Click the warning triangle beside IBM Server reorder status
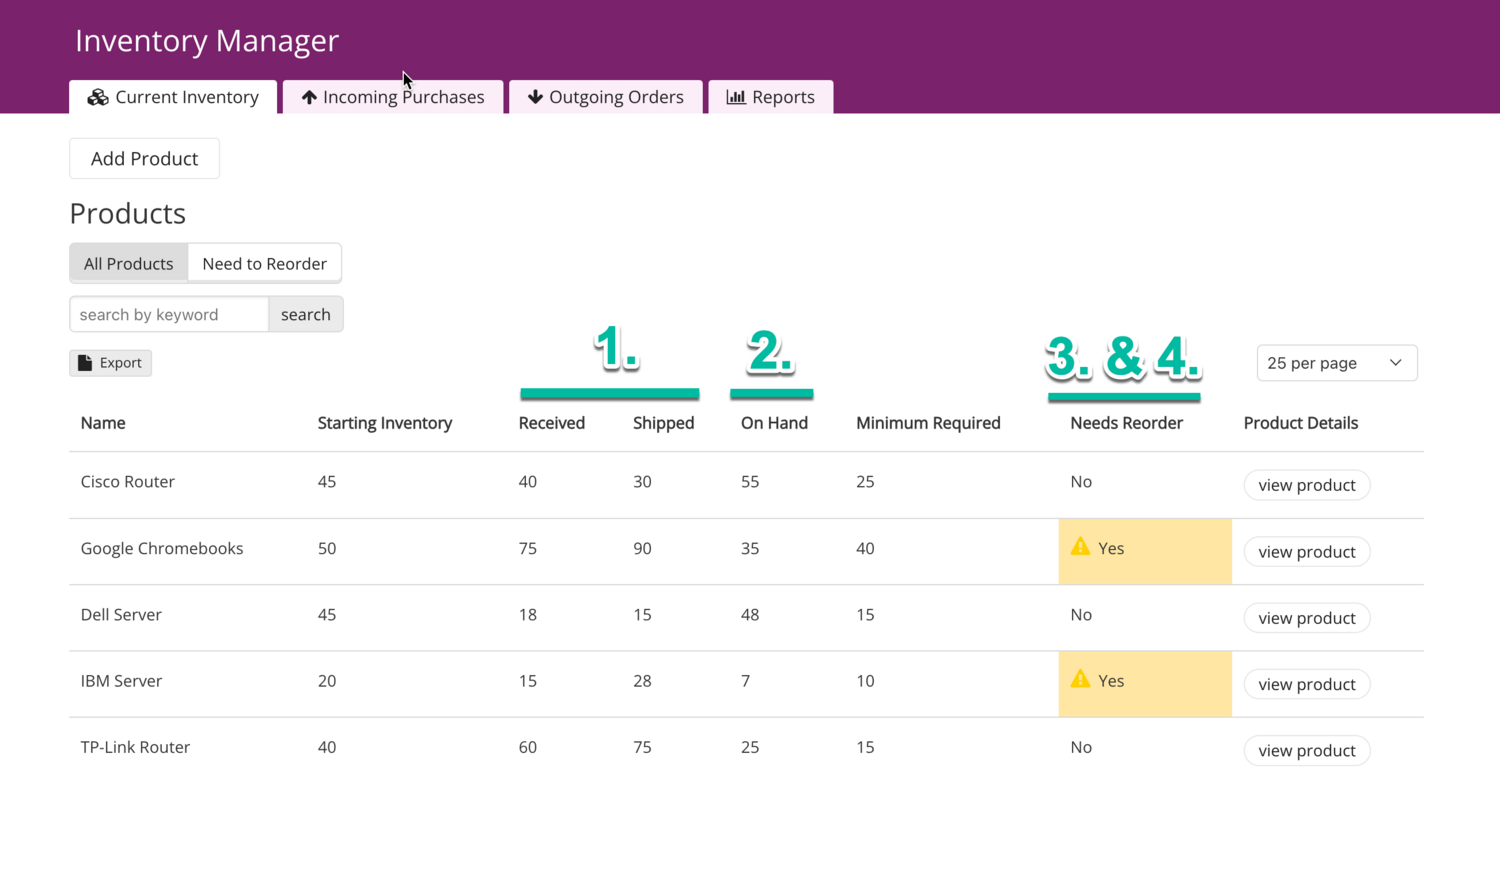The height and width of the screenshot is (894, 1500). click(x=1080, y=679)
